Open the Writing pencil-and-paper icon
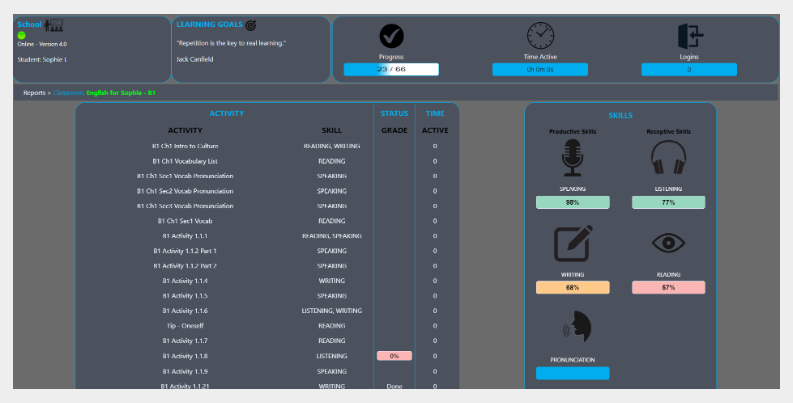 tap(572, 244)
